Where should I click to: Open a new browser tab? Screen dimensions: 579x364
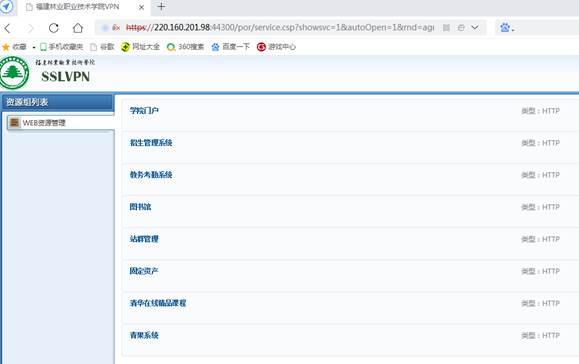(x=161, y=7)
